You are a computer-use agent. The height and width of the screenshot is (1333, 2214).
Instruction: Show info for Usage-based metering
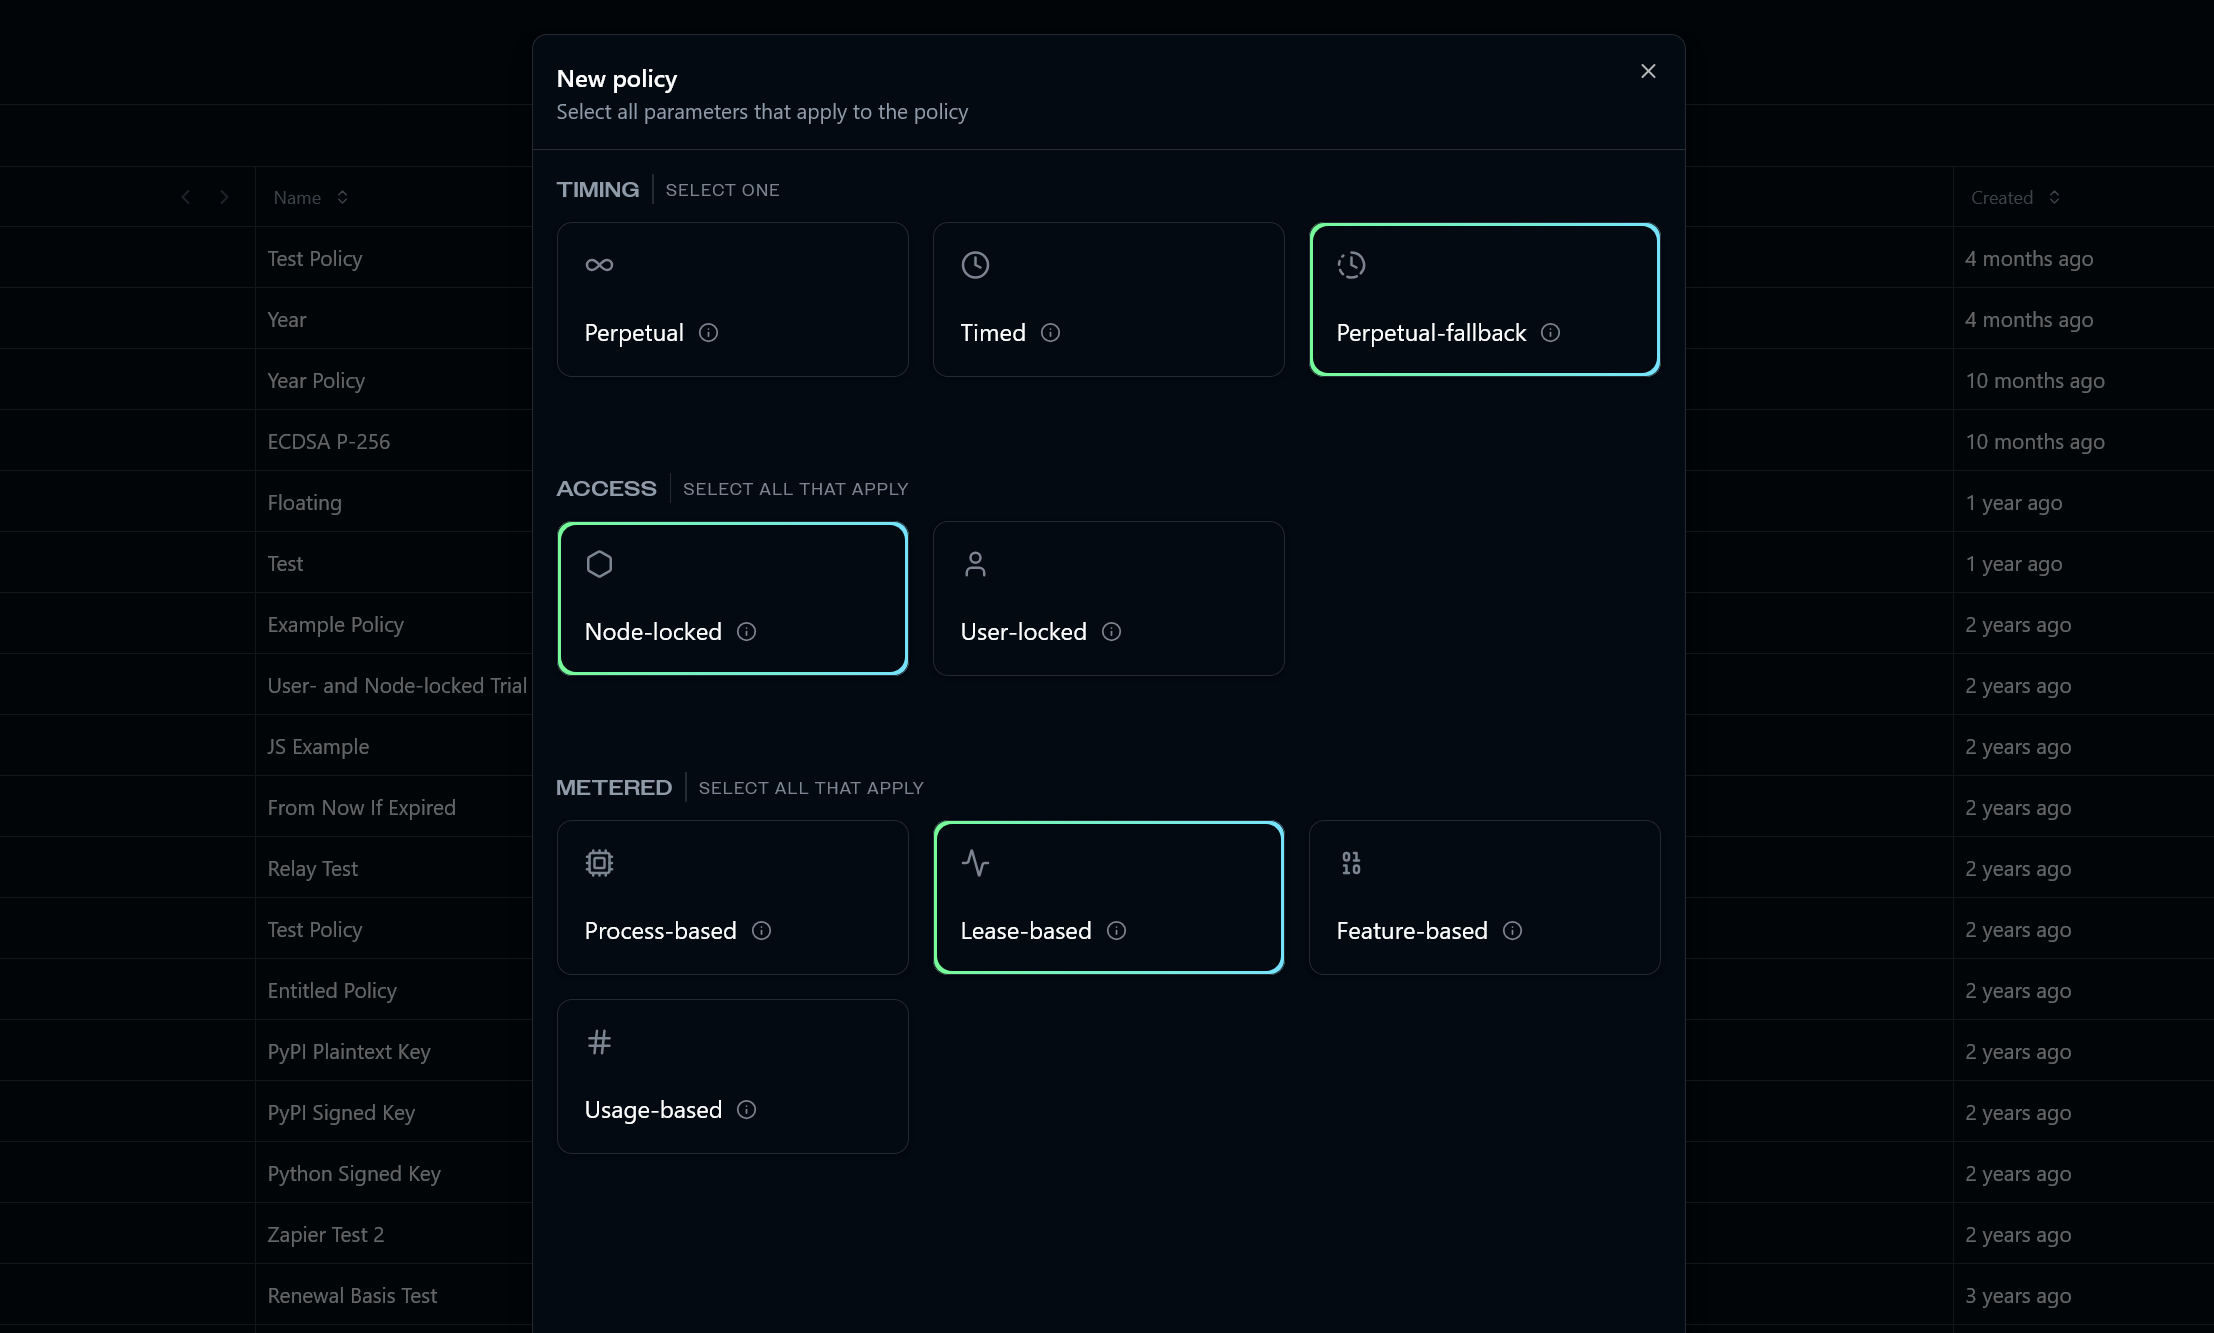[x=746, y=1110]
